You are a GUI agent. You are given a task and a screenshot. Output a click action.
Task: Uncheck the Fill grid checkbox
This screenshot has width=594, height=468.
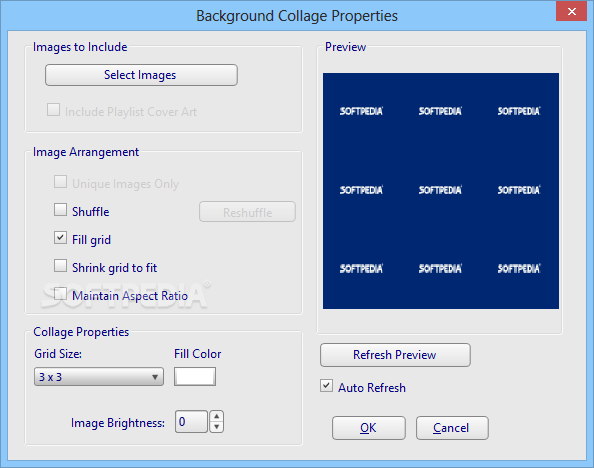pyautogui.click(x=60, y=238)
